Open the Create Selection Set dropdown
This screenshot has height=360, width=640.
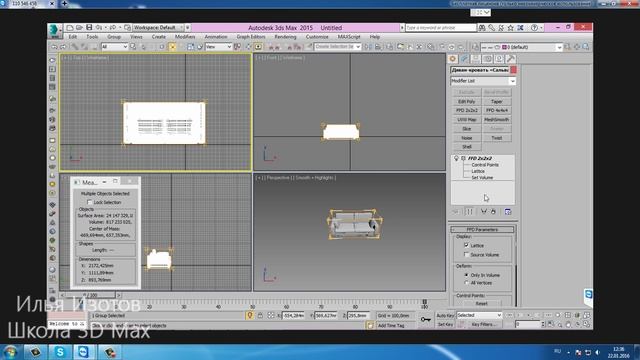click(338, 47)
